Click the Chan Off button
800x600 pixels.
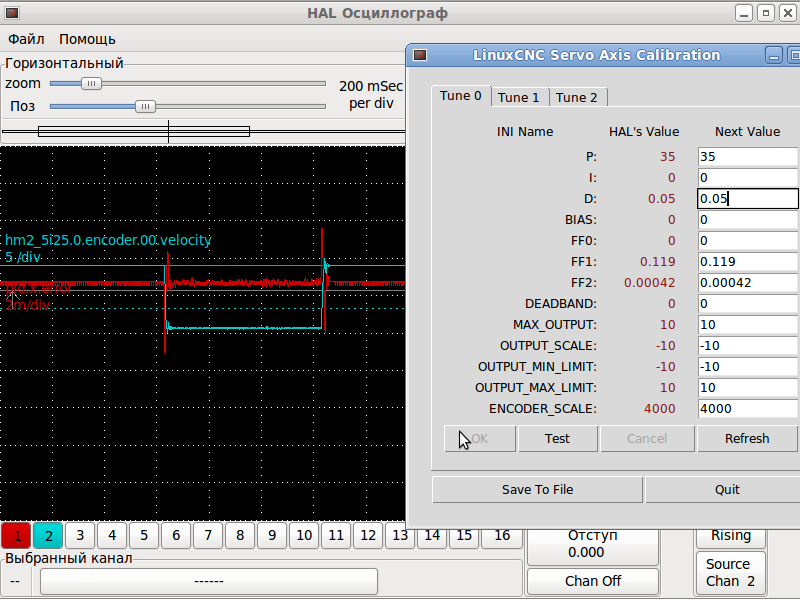tap(593, 581)
